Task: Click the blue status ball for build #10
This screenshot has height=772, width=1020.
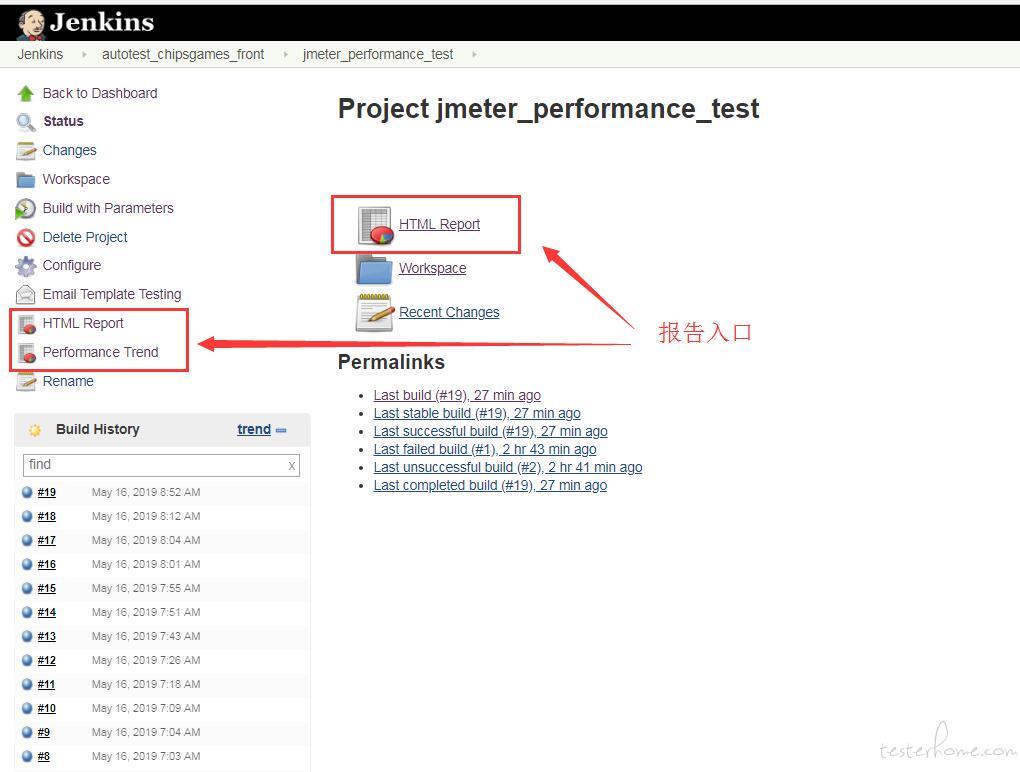Action: [x=27, y=709]
